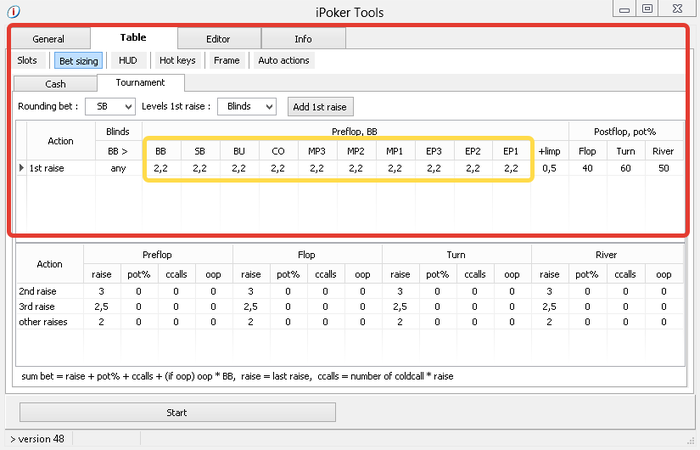The height and width of the screenshot is (450, 700).
Task: Click 2nd raise Flop raise value 3
Action: pyautogui.click(x=251, y=292)
